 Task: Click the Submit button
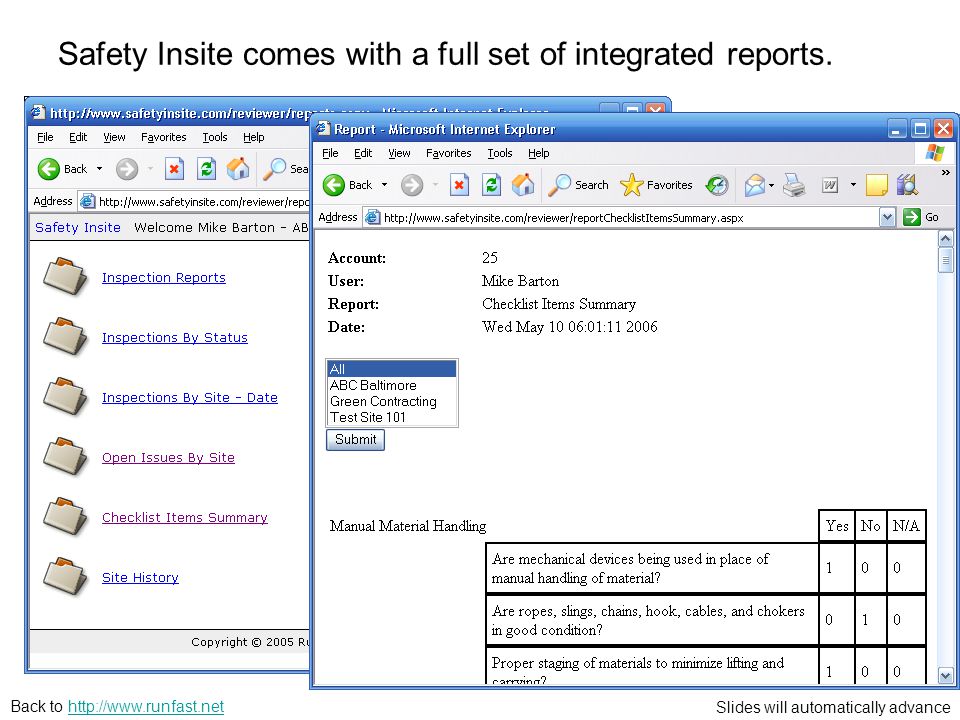[x=356, y=440]
